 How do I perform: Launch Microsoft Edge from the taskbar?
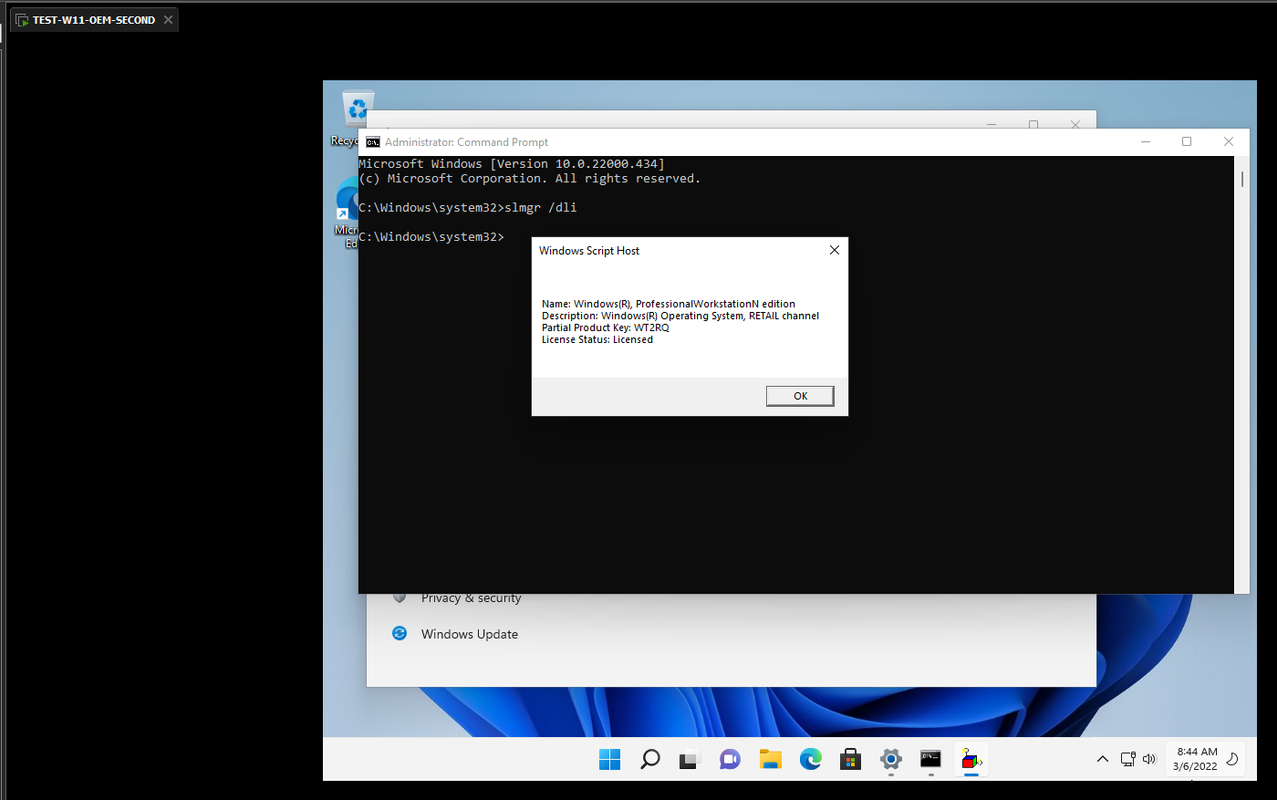pyautogui.click(x=810, y=760)
